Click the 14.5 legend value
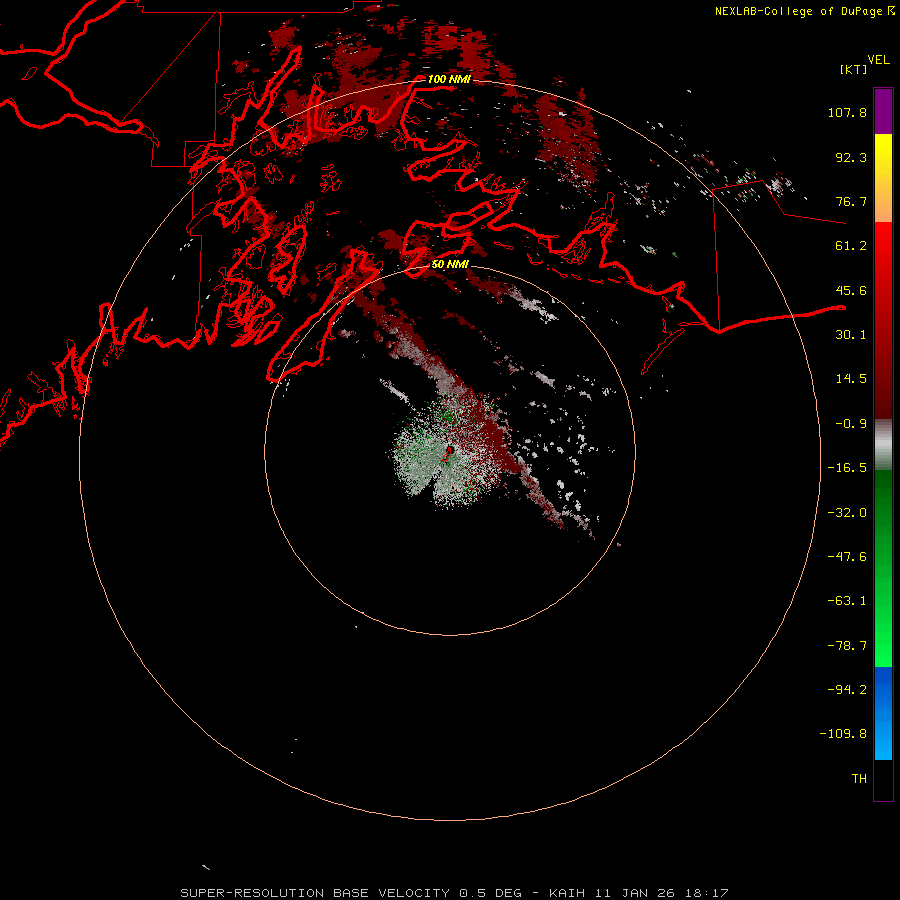The width and height of the screenshot is (900, 900). pyautogui.click(x=851, y=379)
